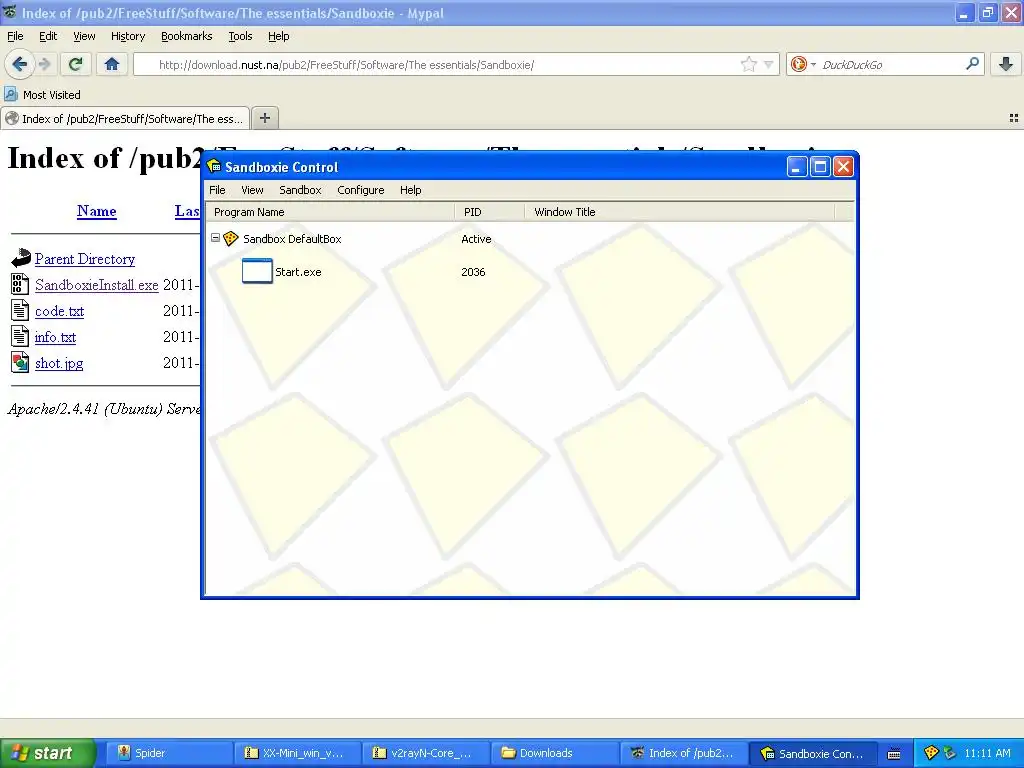This screenshot has height=768, width=1024.
Task: Click the yellow Sandbox DefaultBox icon
Action: coord(231,238)
